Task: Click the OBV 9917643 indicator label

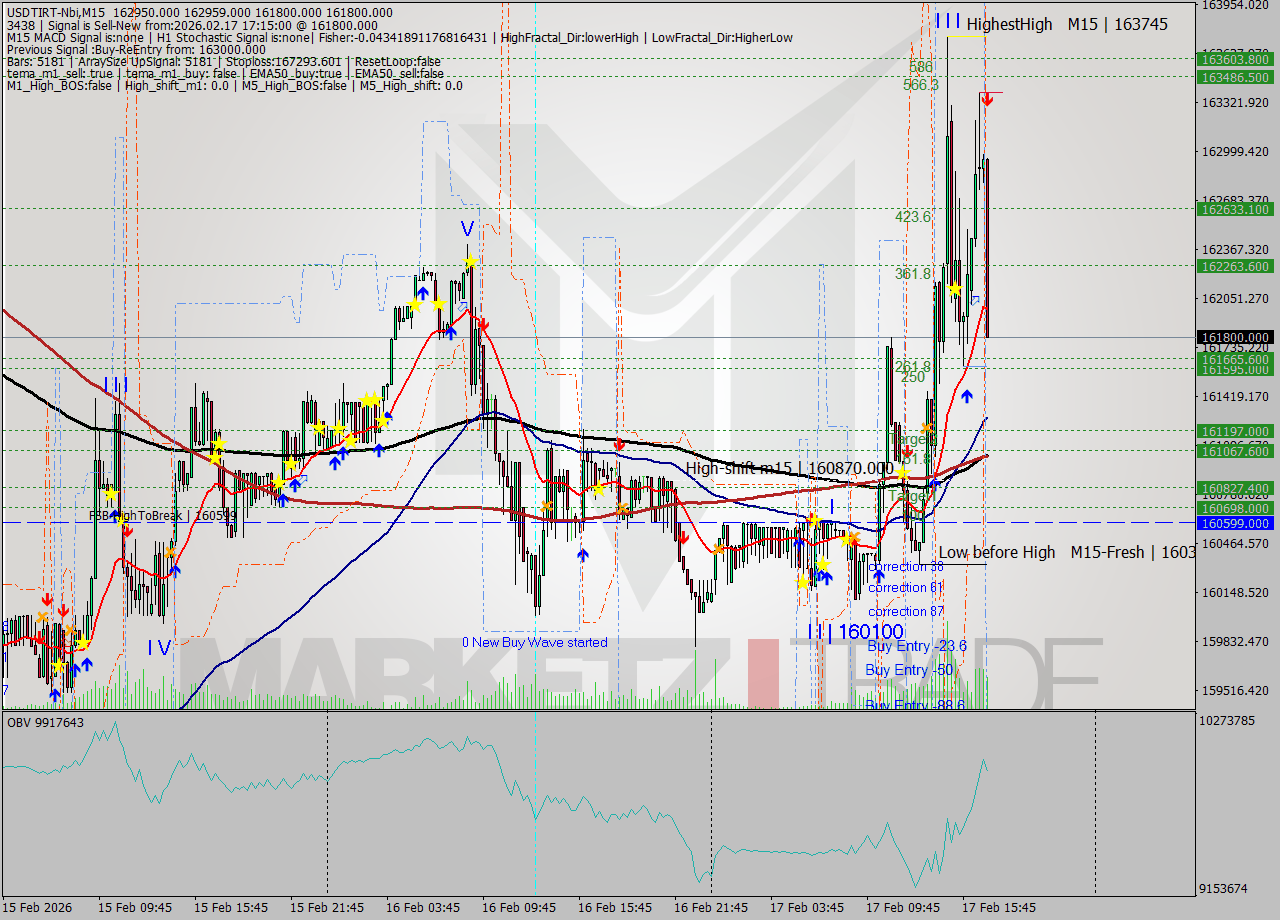Action: 43,721
